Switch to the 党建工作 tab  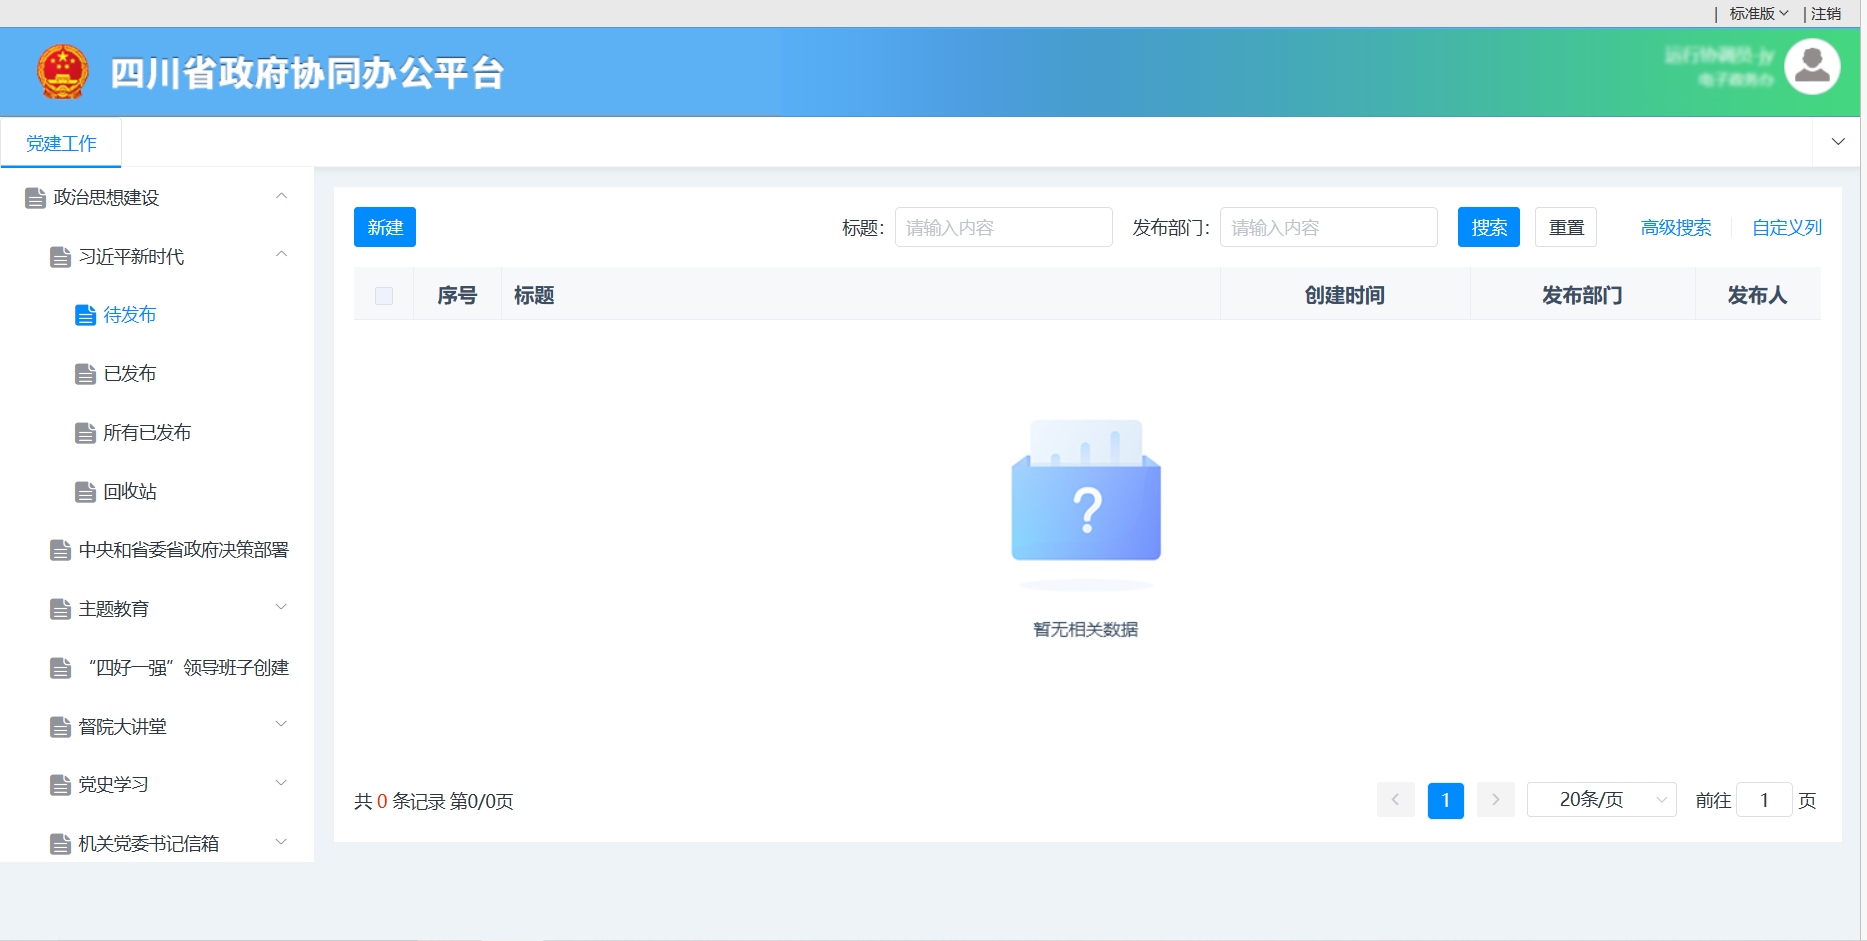click(61, 144)
